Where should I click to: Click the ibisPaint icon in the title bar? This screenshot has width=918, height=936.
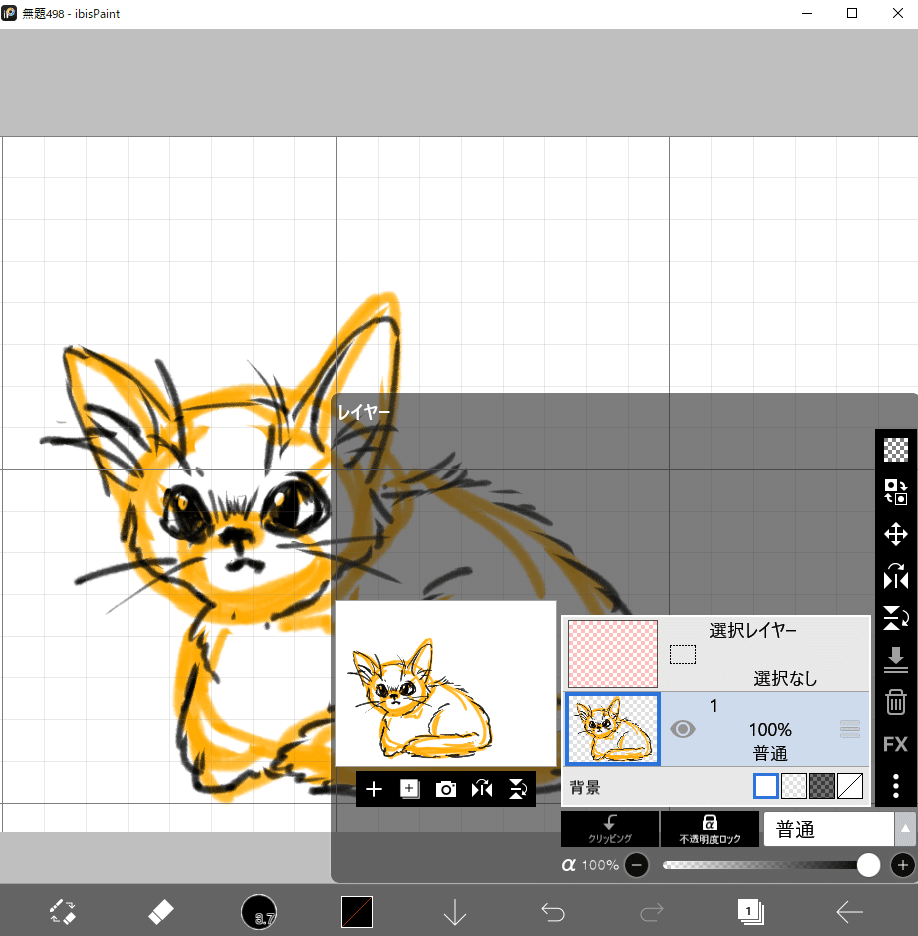point(10,13)
